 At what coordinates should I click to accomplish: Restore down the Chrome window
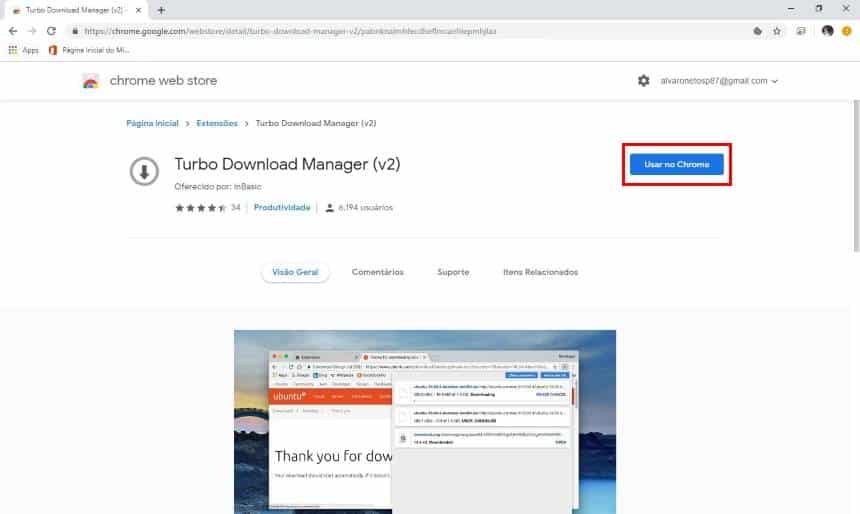coord(818,9)
